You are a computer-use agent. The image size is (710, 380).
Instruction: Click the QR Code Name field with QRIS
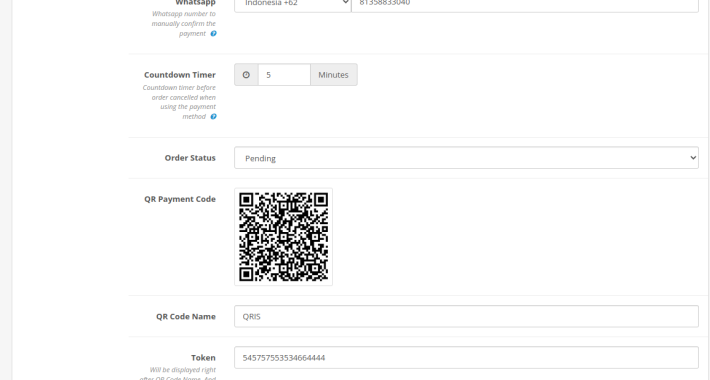466,316
